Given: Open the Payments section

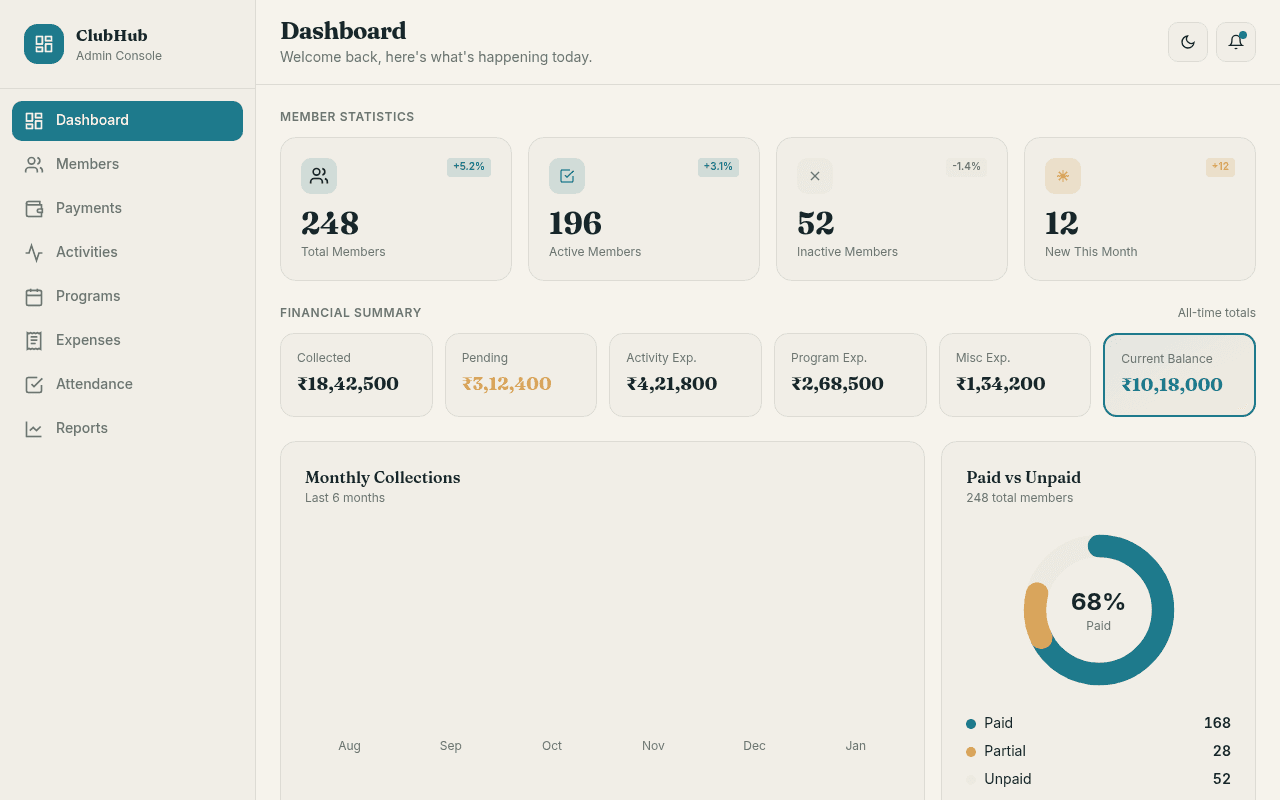Looking at the screenshot, I should (127, 208).
